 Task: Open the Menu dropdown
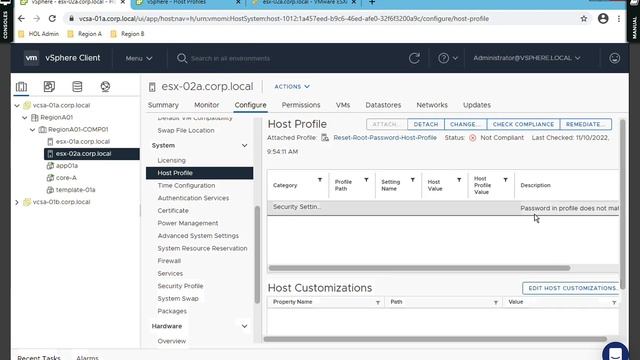click(x=139, y=58)
